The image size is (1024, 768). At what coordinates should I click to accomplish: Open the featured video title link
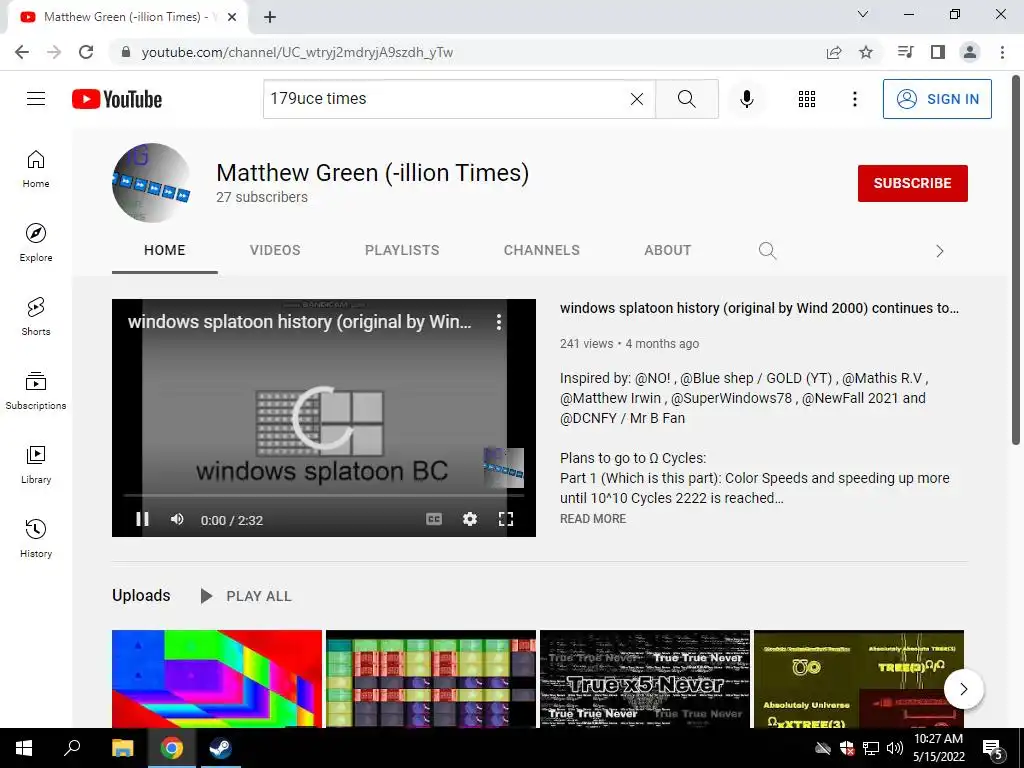(760, 308)
